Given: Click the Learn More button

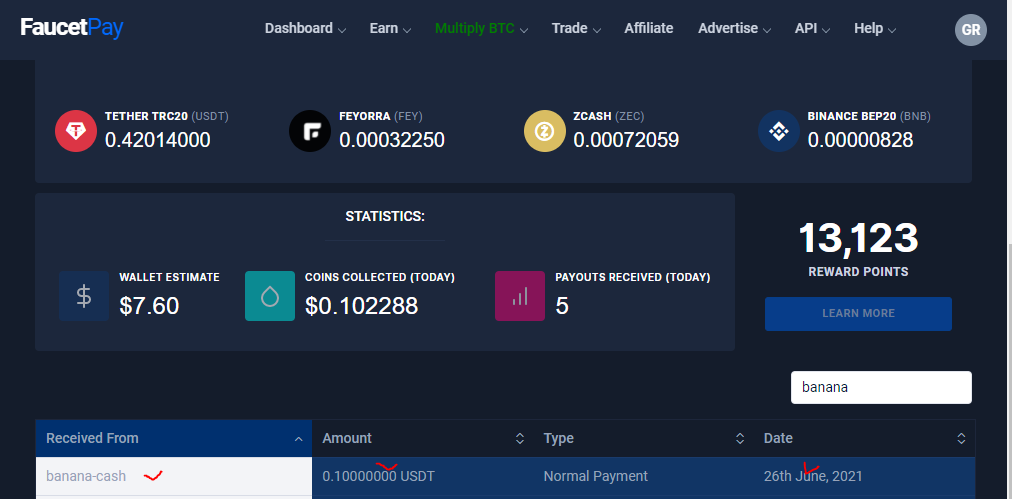Looking at the screenshot, I should click(x=858, y=314).
